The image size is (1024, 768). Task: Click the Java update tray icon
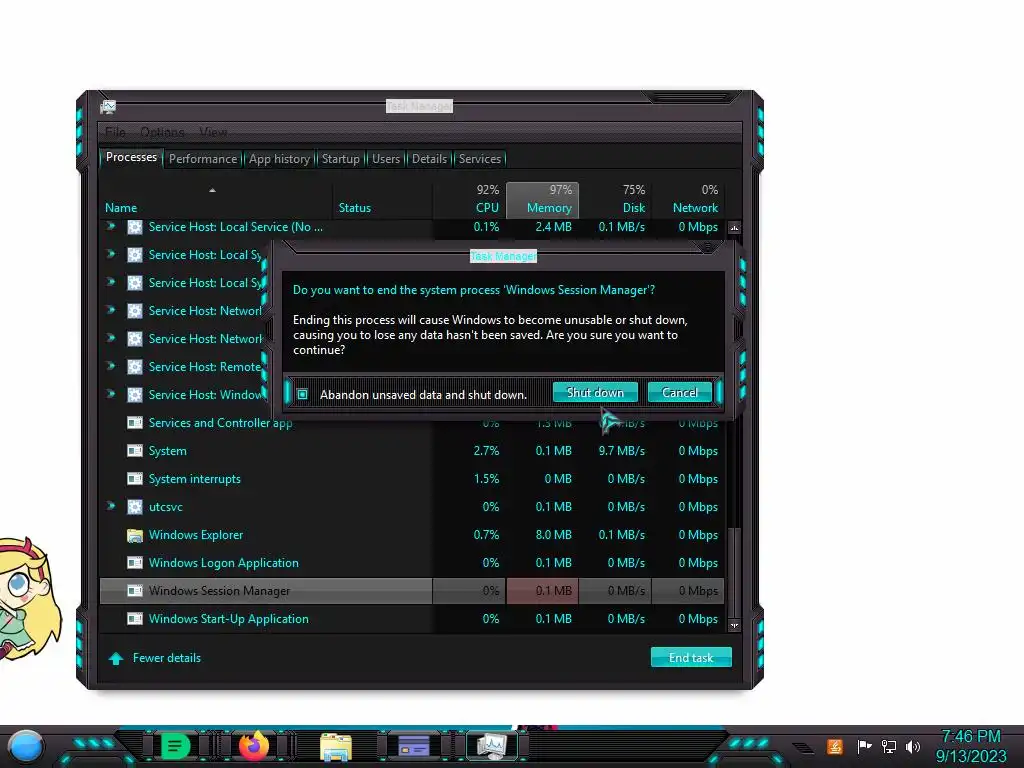[x=835, y=746]
